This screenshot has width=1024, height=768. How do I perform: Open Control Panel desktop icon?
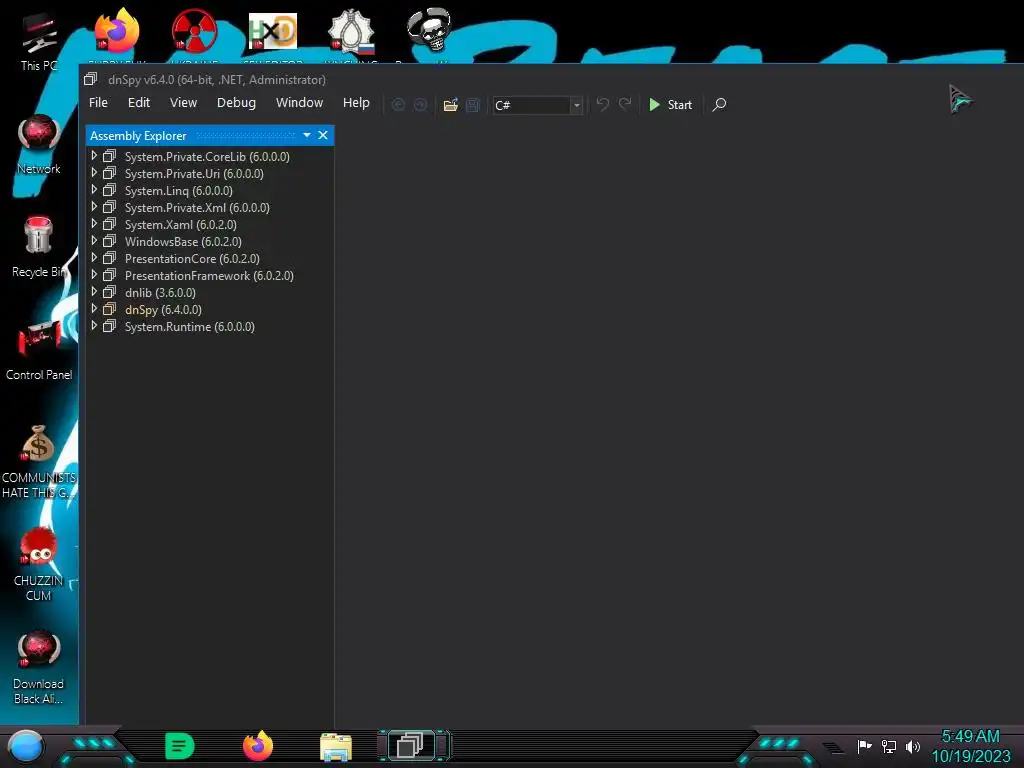[x=39, y=350]
